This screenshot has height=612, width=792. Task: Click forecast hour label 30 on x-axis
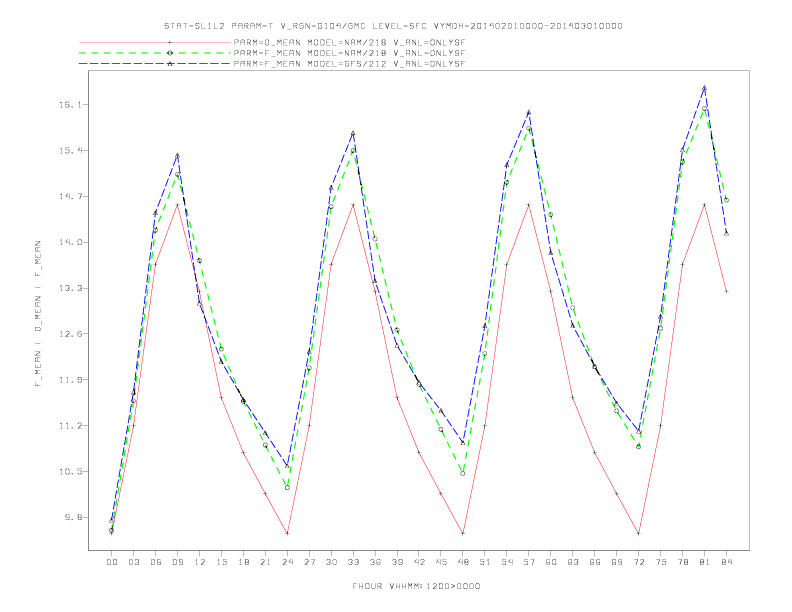[331, 562]
